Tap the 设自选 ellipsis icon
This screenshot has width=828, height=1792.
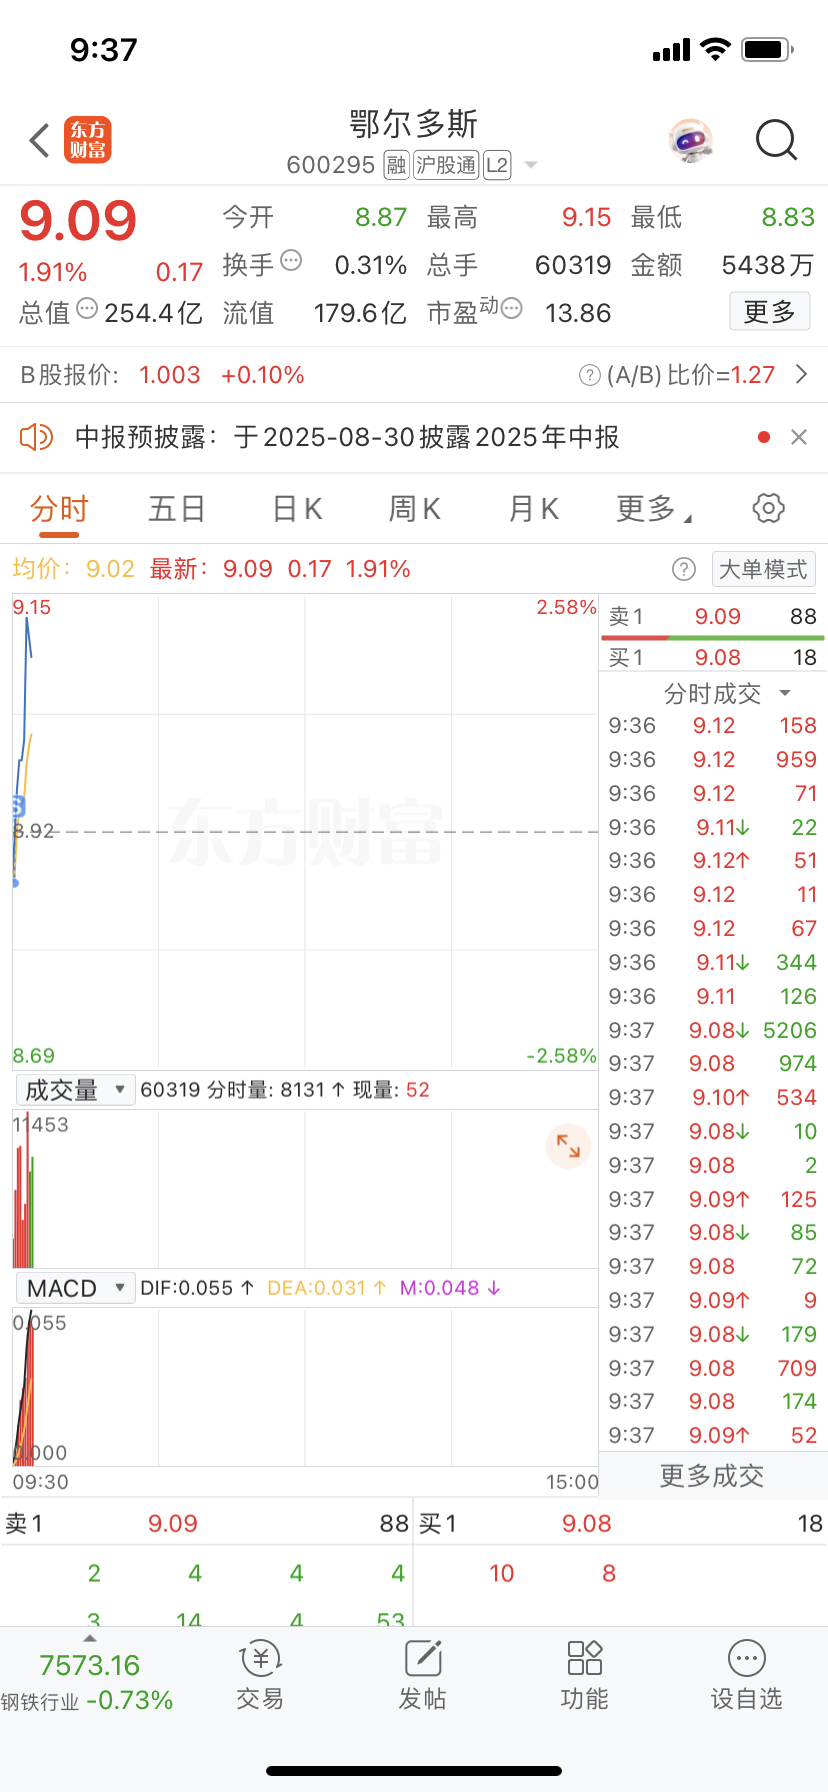pos(747,1658)
